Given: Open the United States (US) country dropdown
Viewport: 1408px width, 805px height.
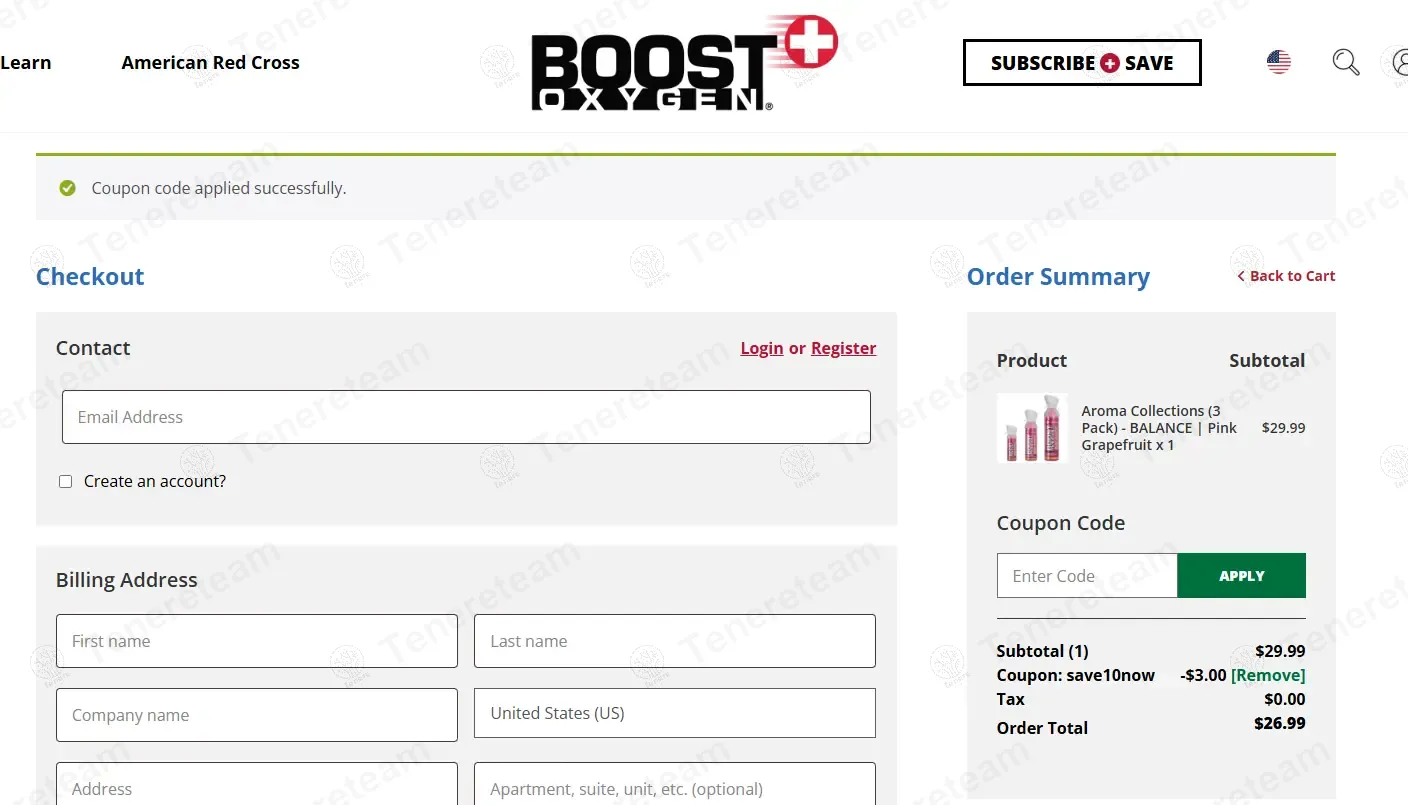Looking at the screenshot, I should pyautogui.click(x=674, y=713).
